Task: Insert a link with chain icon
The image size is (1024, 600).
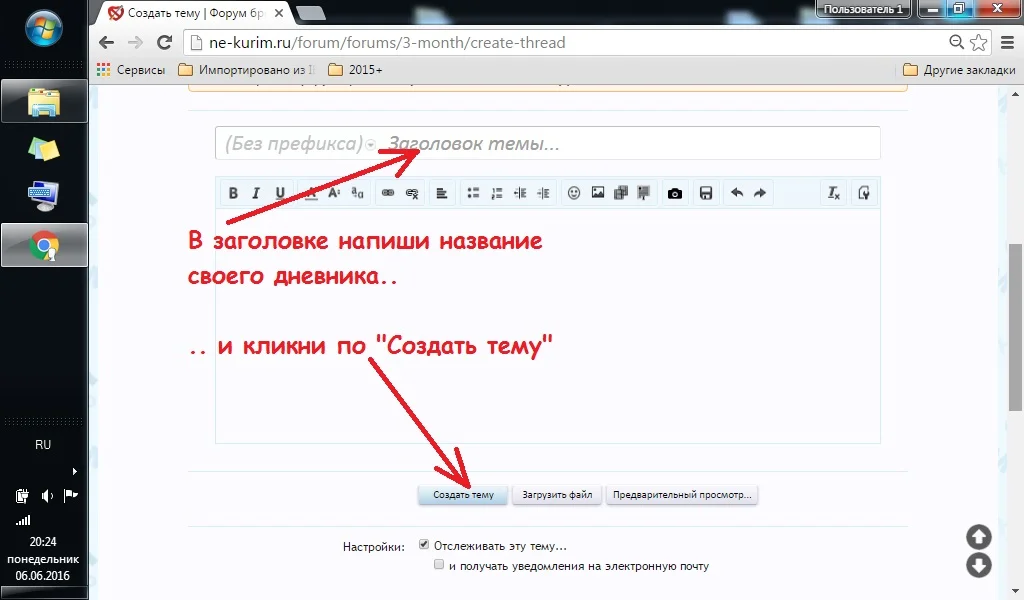Action: (x=388, y=193)
